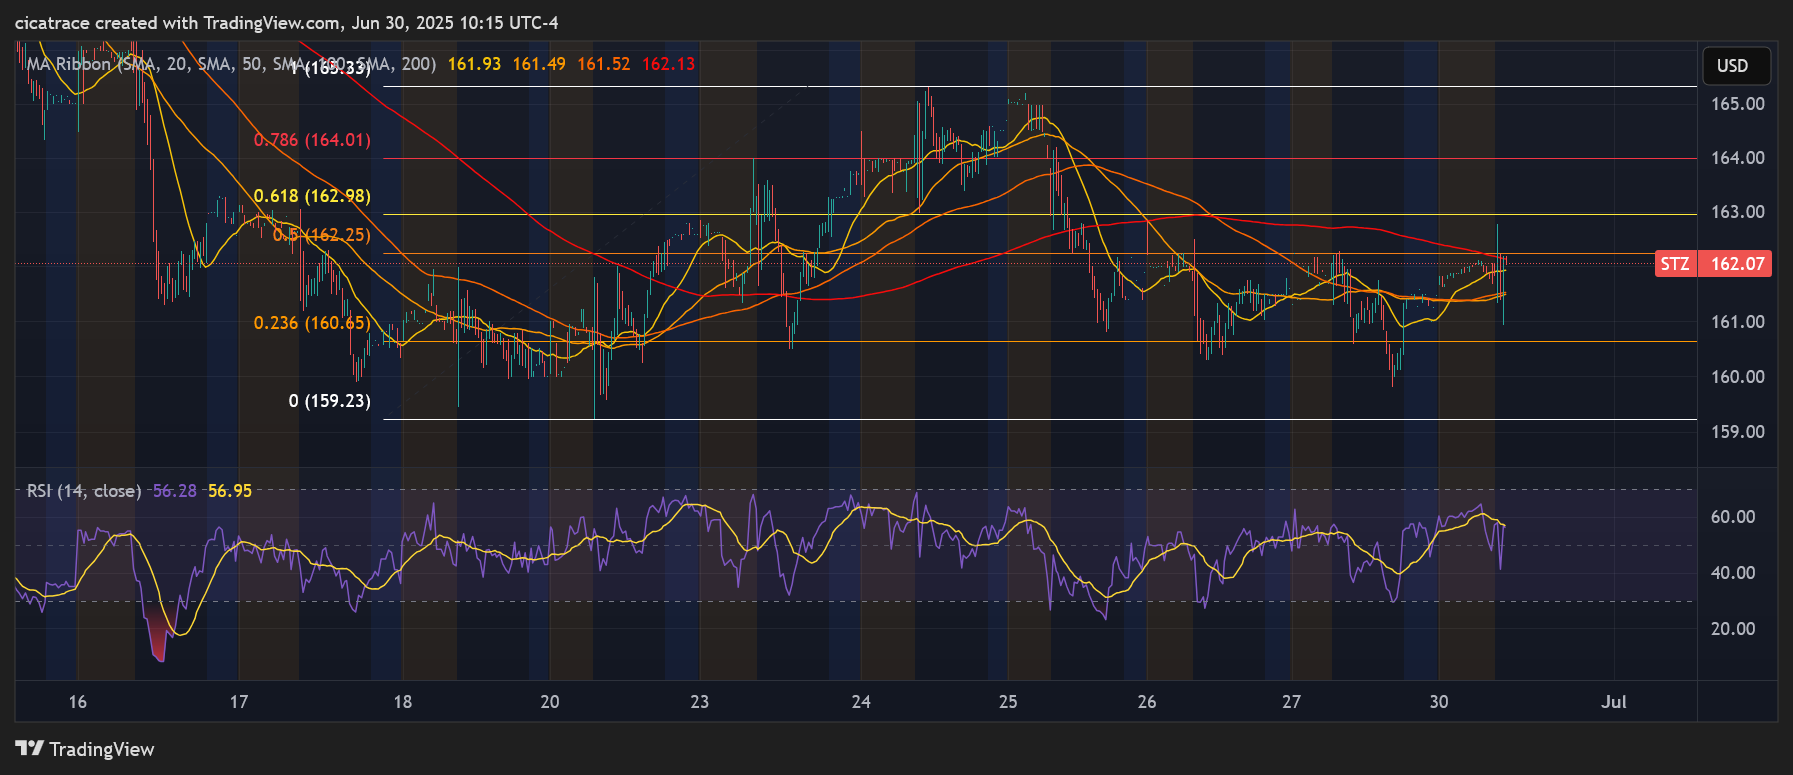Viewport: 1793px width, 775px height.
Task: Click the 161.49 SMA 50 value
Action: (539, 64)
